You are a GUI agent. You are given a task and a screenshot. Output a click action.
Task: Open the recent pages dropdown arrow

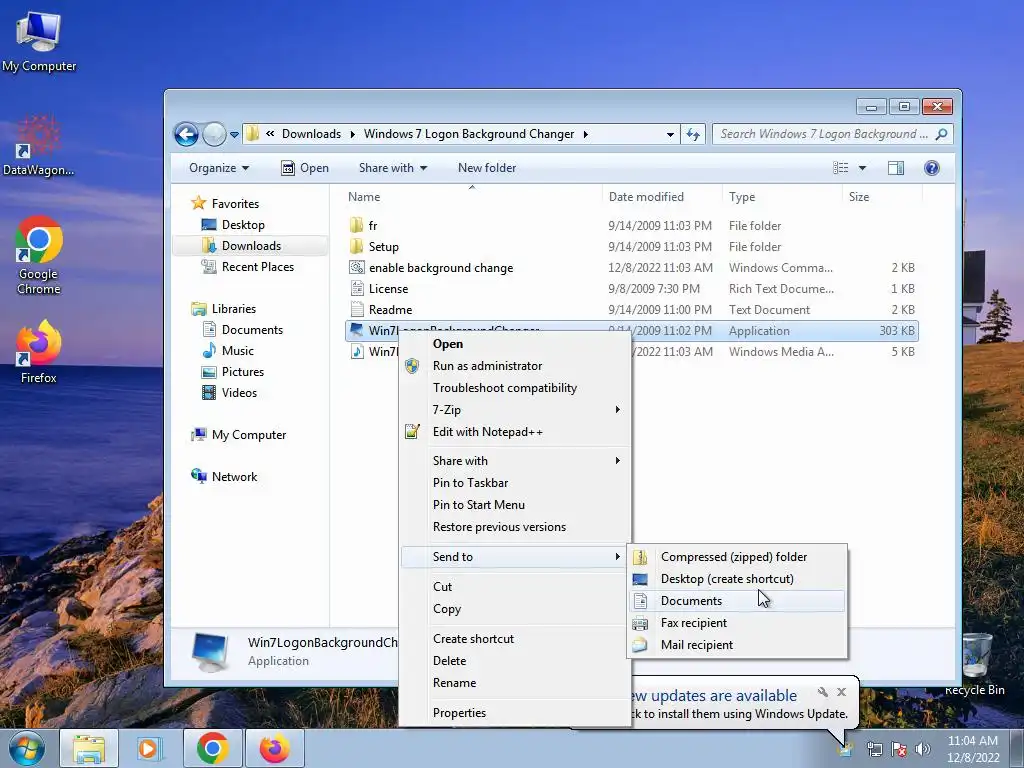coord(234,135)
